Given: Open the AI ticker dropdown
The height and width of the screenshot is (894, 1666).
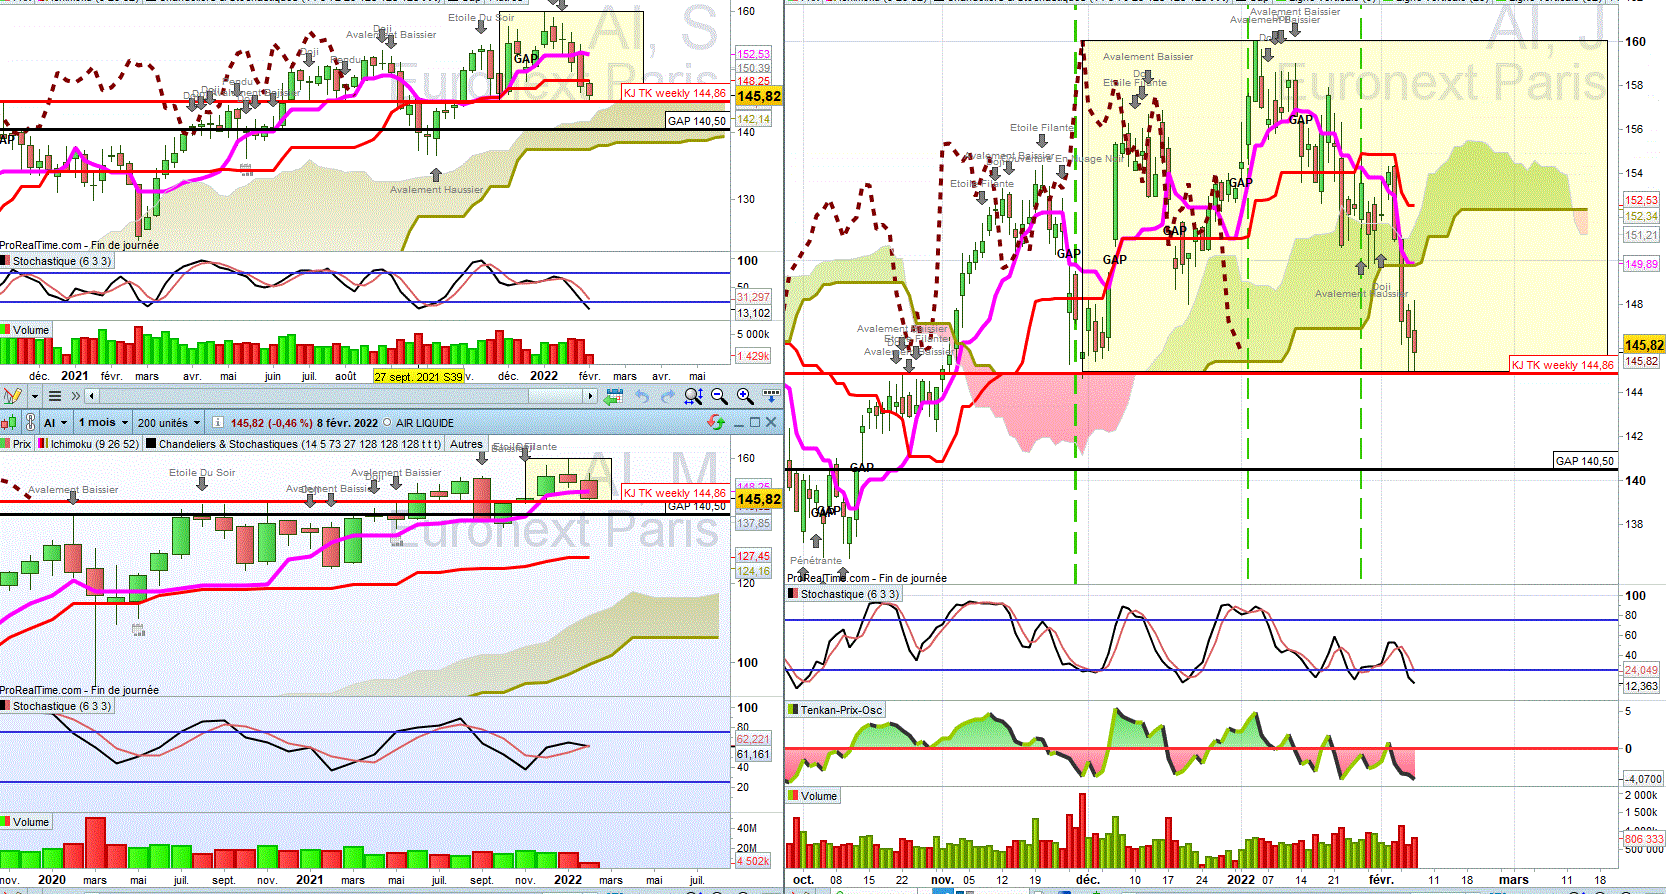Looking at the screenshot, I should [x=55, y=423].
